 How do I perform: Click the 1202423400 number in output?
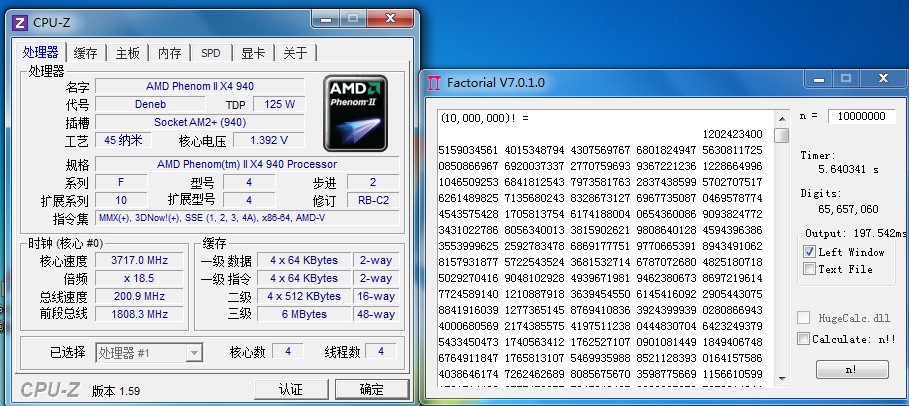point(732,135)
